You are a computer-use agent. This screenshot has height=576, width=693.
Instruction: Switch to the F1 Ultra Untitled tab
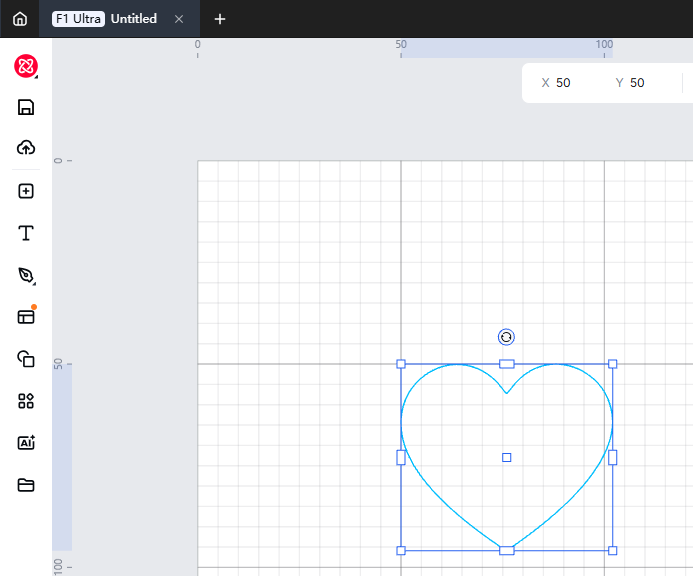[105, 19]
